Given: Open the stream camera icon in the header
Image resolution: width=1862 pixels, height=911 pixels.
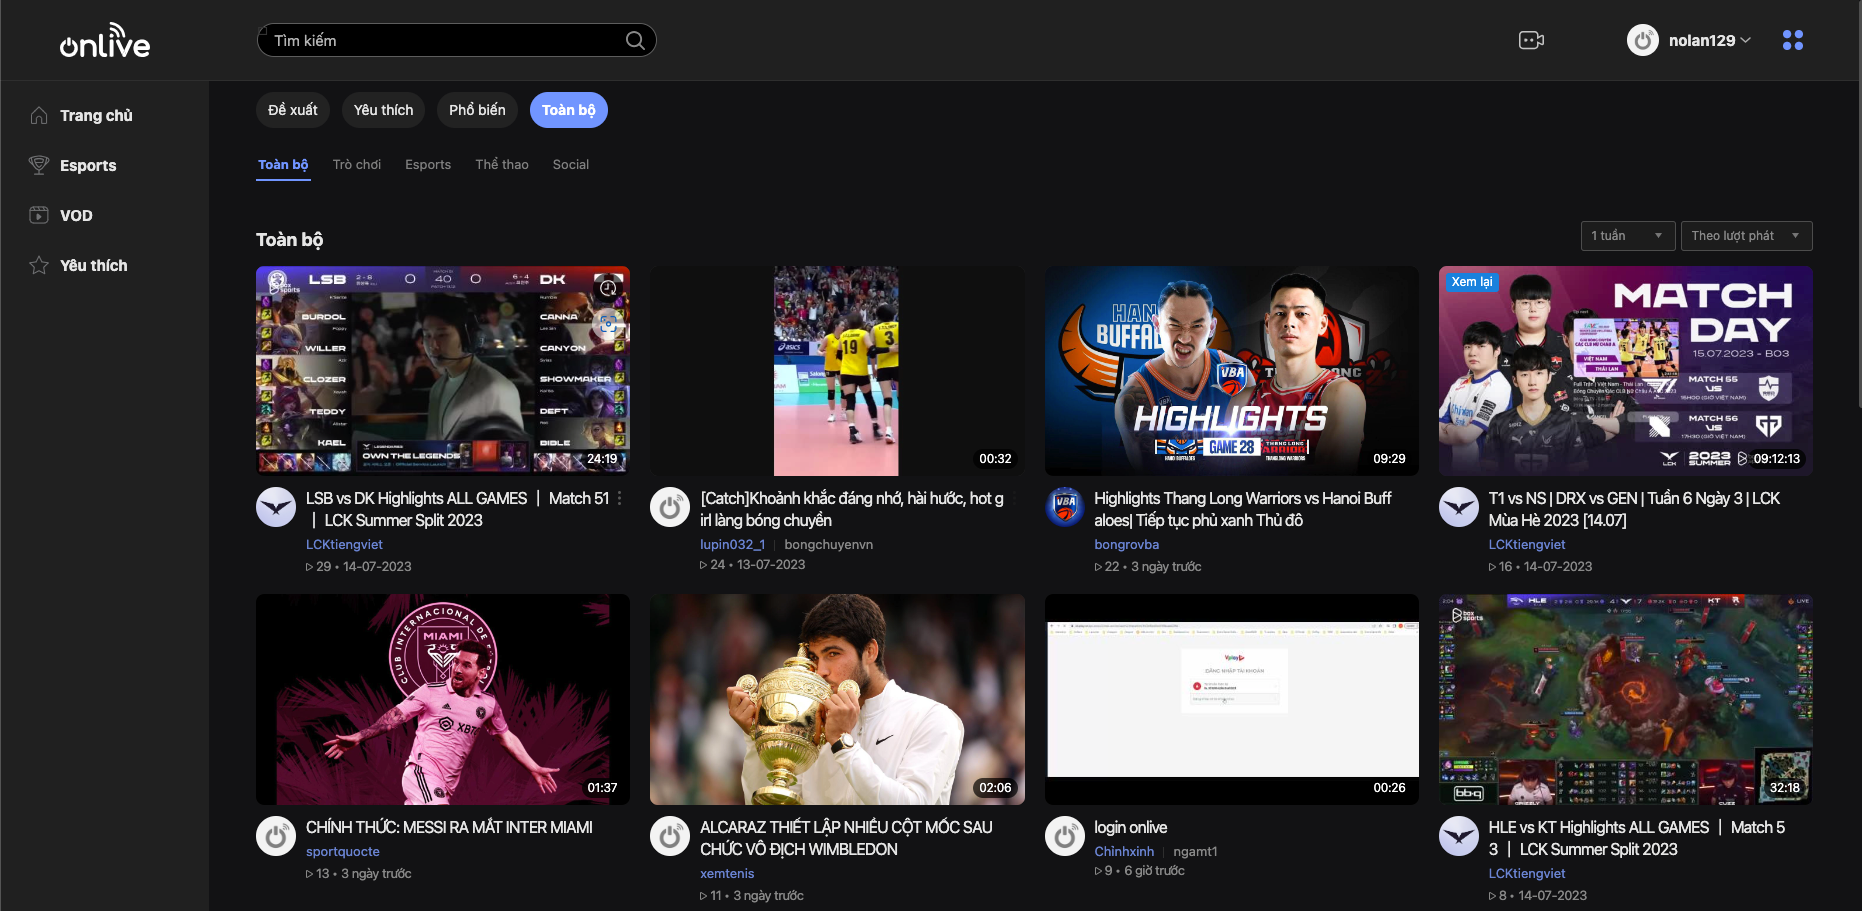Looking at the screenshot, I should tap(1531, 40).
